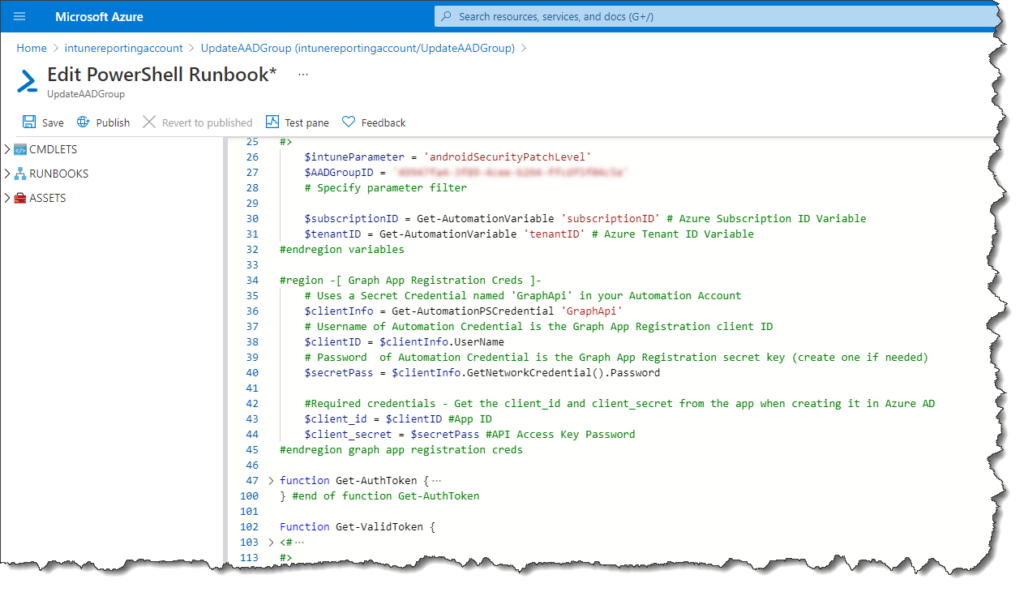Expand folded comment block at line 103
The image size is (1024, 592).
pyautogui.click(x=271, y=542)
